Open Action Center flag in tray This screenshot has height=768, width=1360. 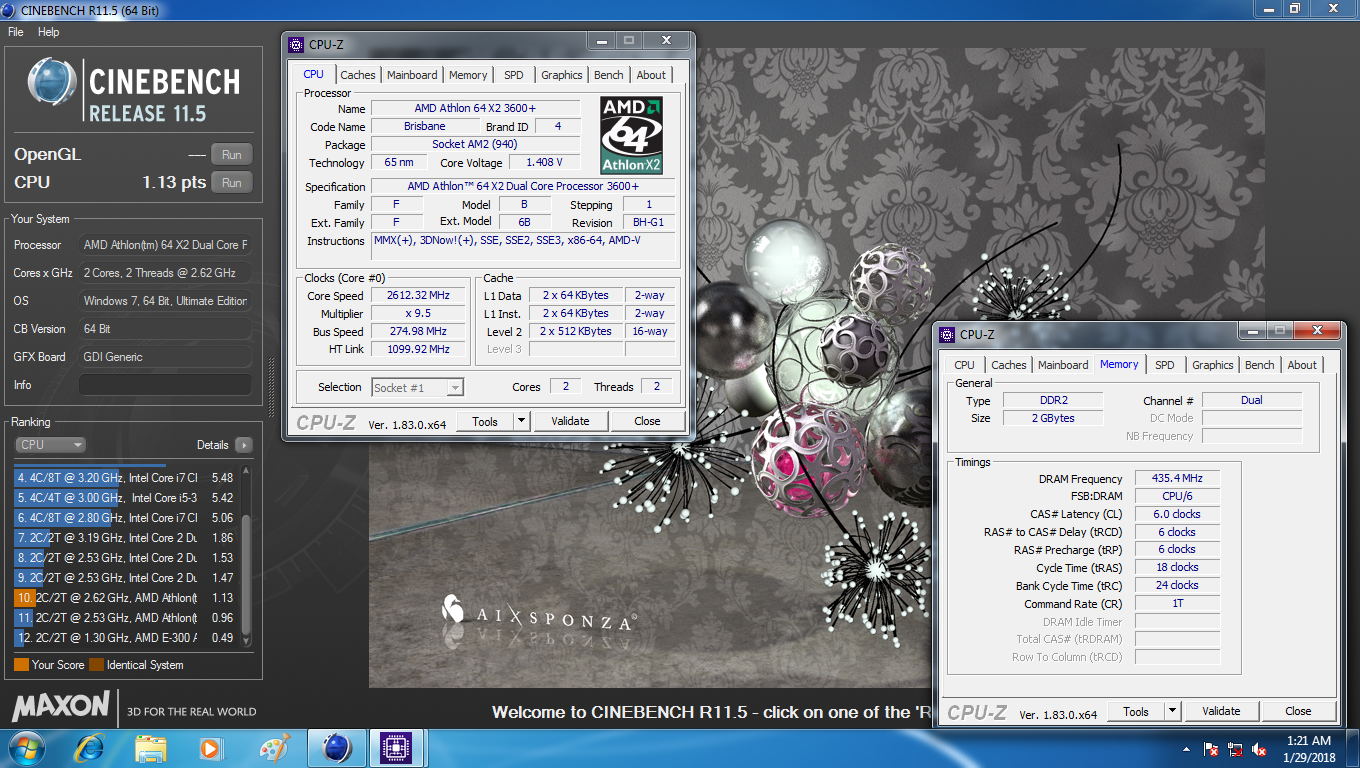click(x=1211, y=748)
